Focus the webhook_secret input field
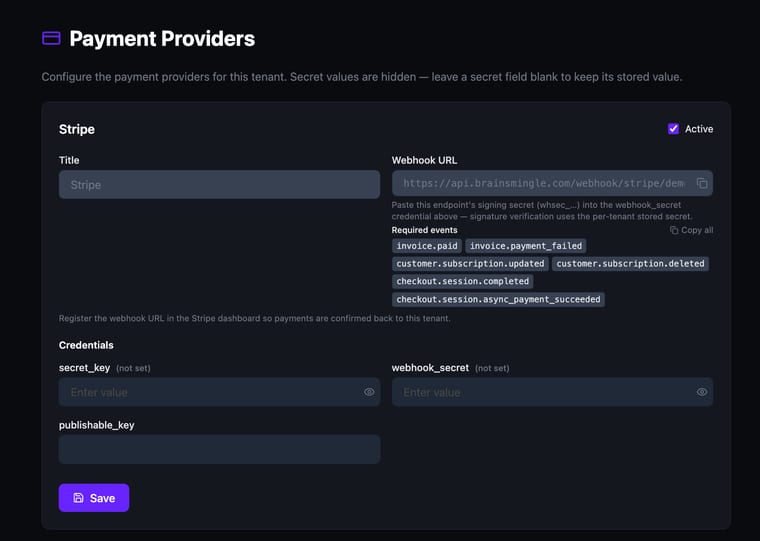The width and height of the screenshot is (760, 541). click(x=552, y=392)
